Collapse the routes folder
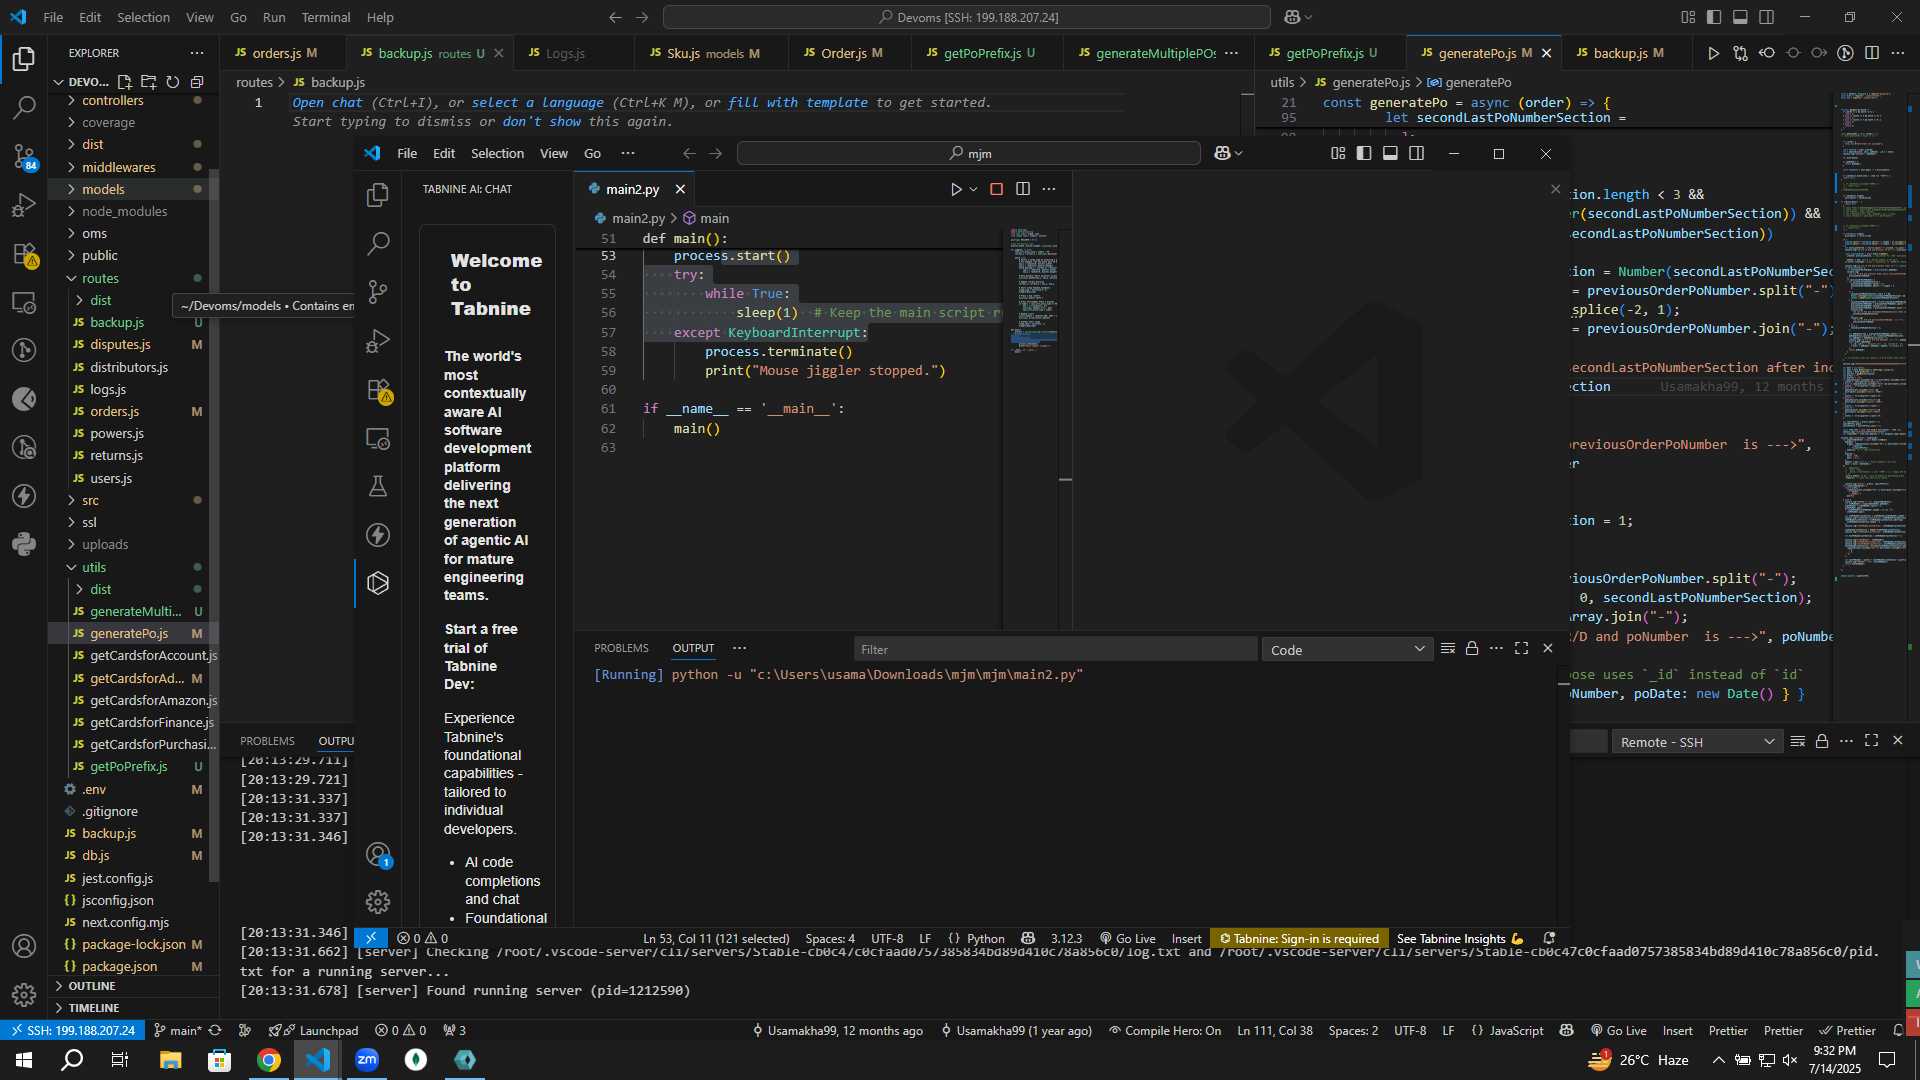Viewport: 1920px width, 1080px height. click(x=100, y=278)
